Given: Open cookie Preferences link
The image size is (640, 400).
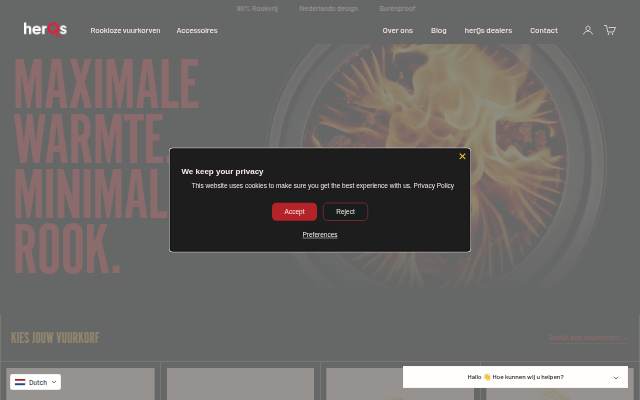Looking at the screenshot, I should tap(320, 235).
